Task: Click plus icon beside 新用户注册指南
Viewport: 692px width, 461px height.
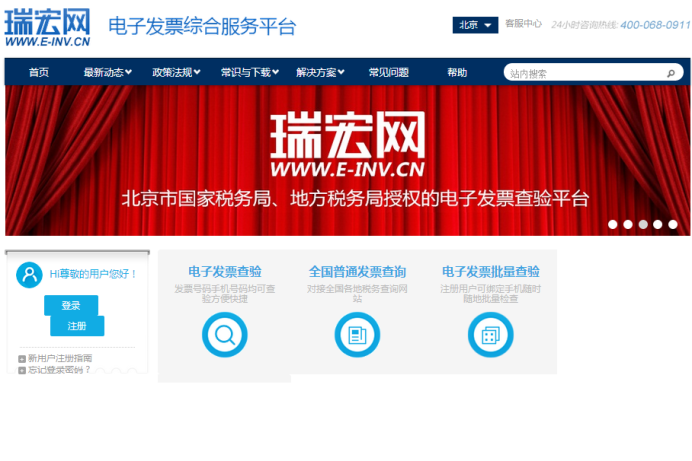Action: point(22,358)
